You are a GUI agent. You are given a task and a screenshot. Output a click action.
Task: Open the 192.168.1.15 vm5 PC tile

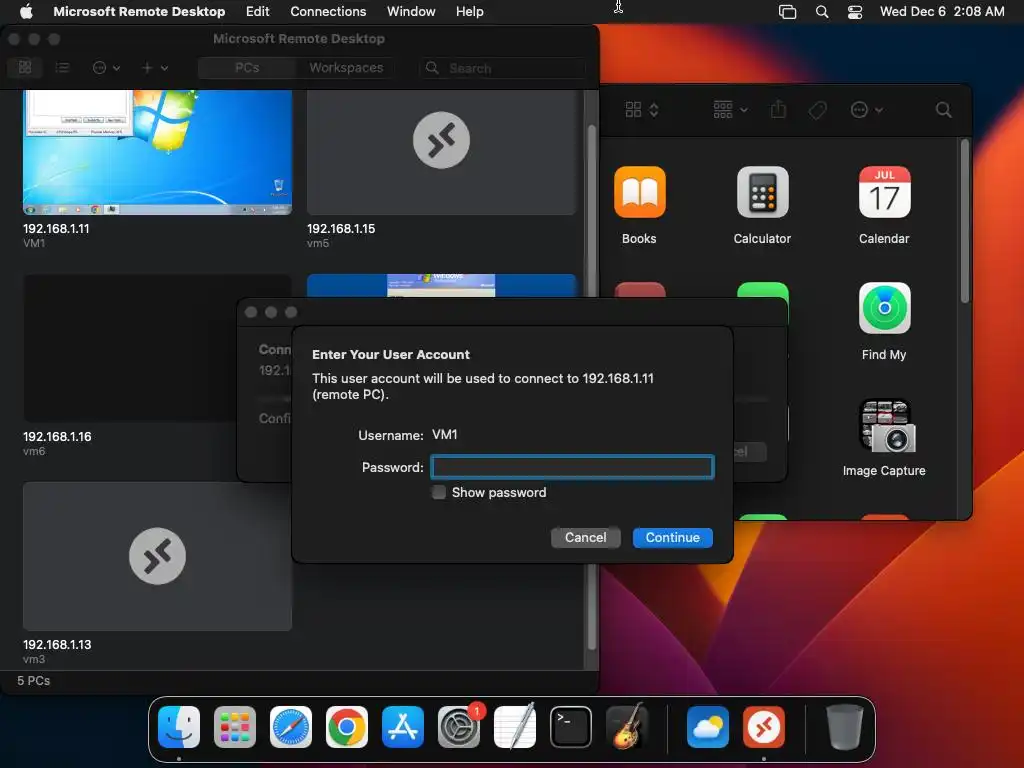(x=441, y=152)
